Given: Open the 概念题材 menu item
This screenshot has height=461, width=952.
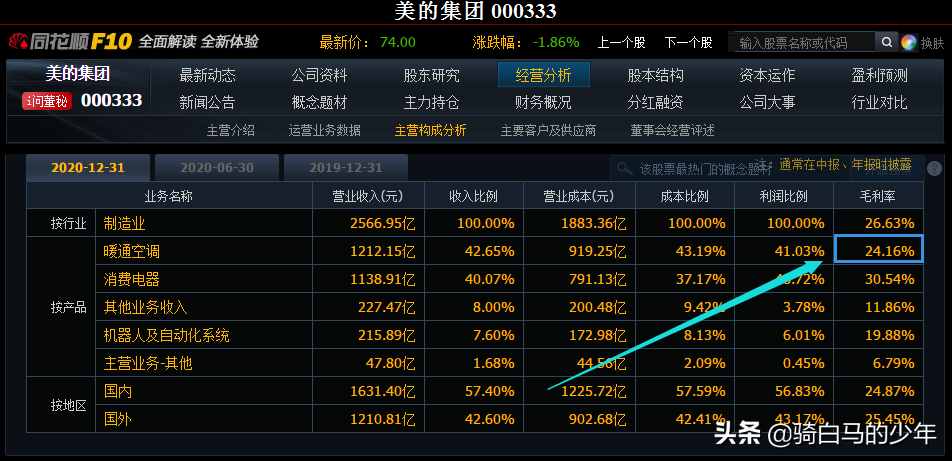Looking at the screenshot, I should pyautogui.click(x=319, y=102).
